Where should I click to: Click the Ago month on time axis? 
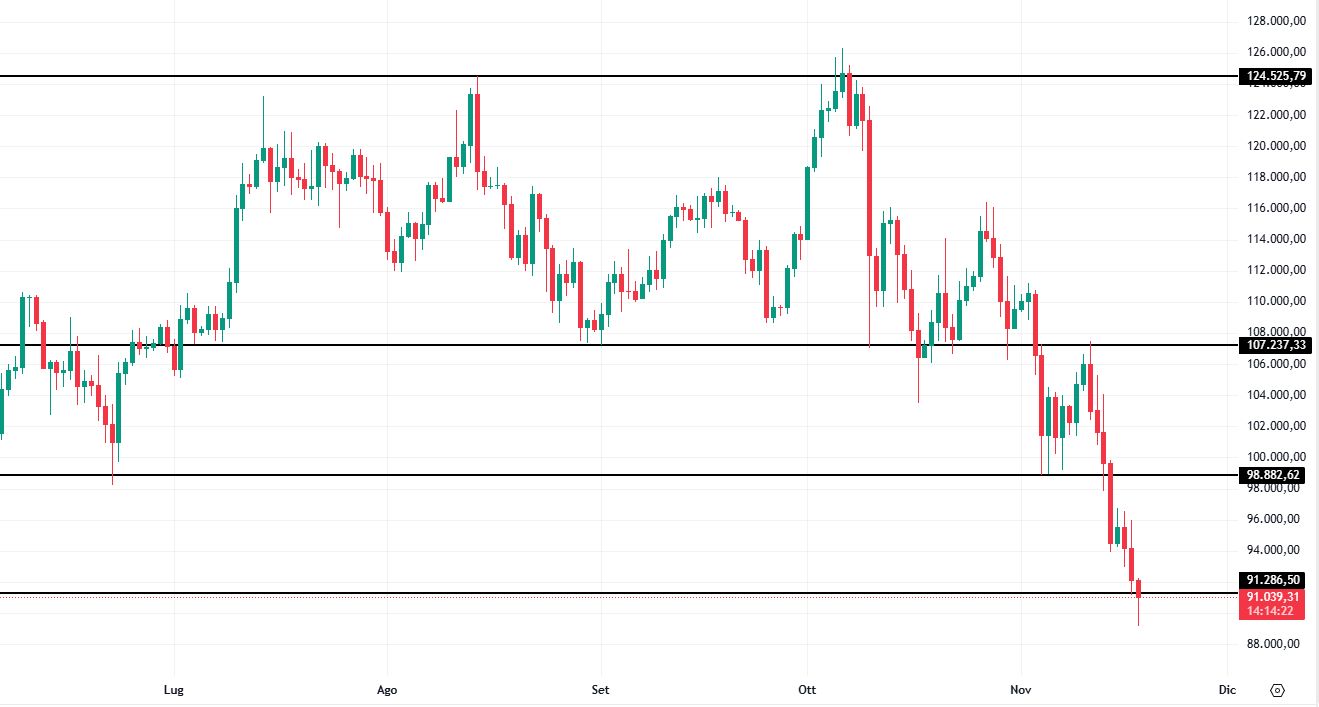(x=387, y=690)
